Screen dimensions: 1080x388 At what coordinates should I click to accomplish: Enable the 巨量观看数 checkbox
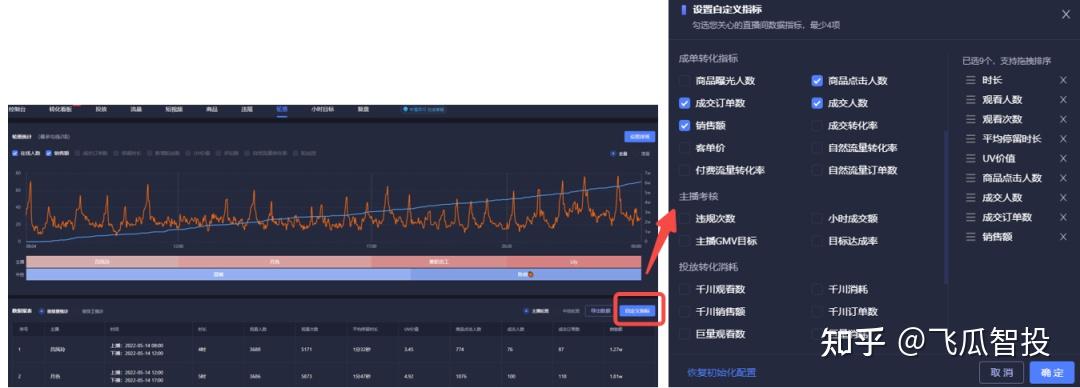click(684, 334)
